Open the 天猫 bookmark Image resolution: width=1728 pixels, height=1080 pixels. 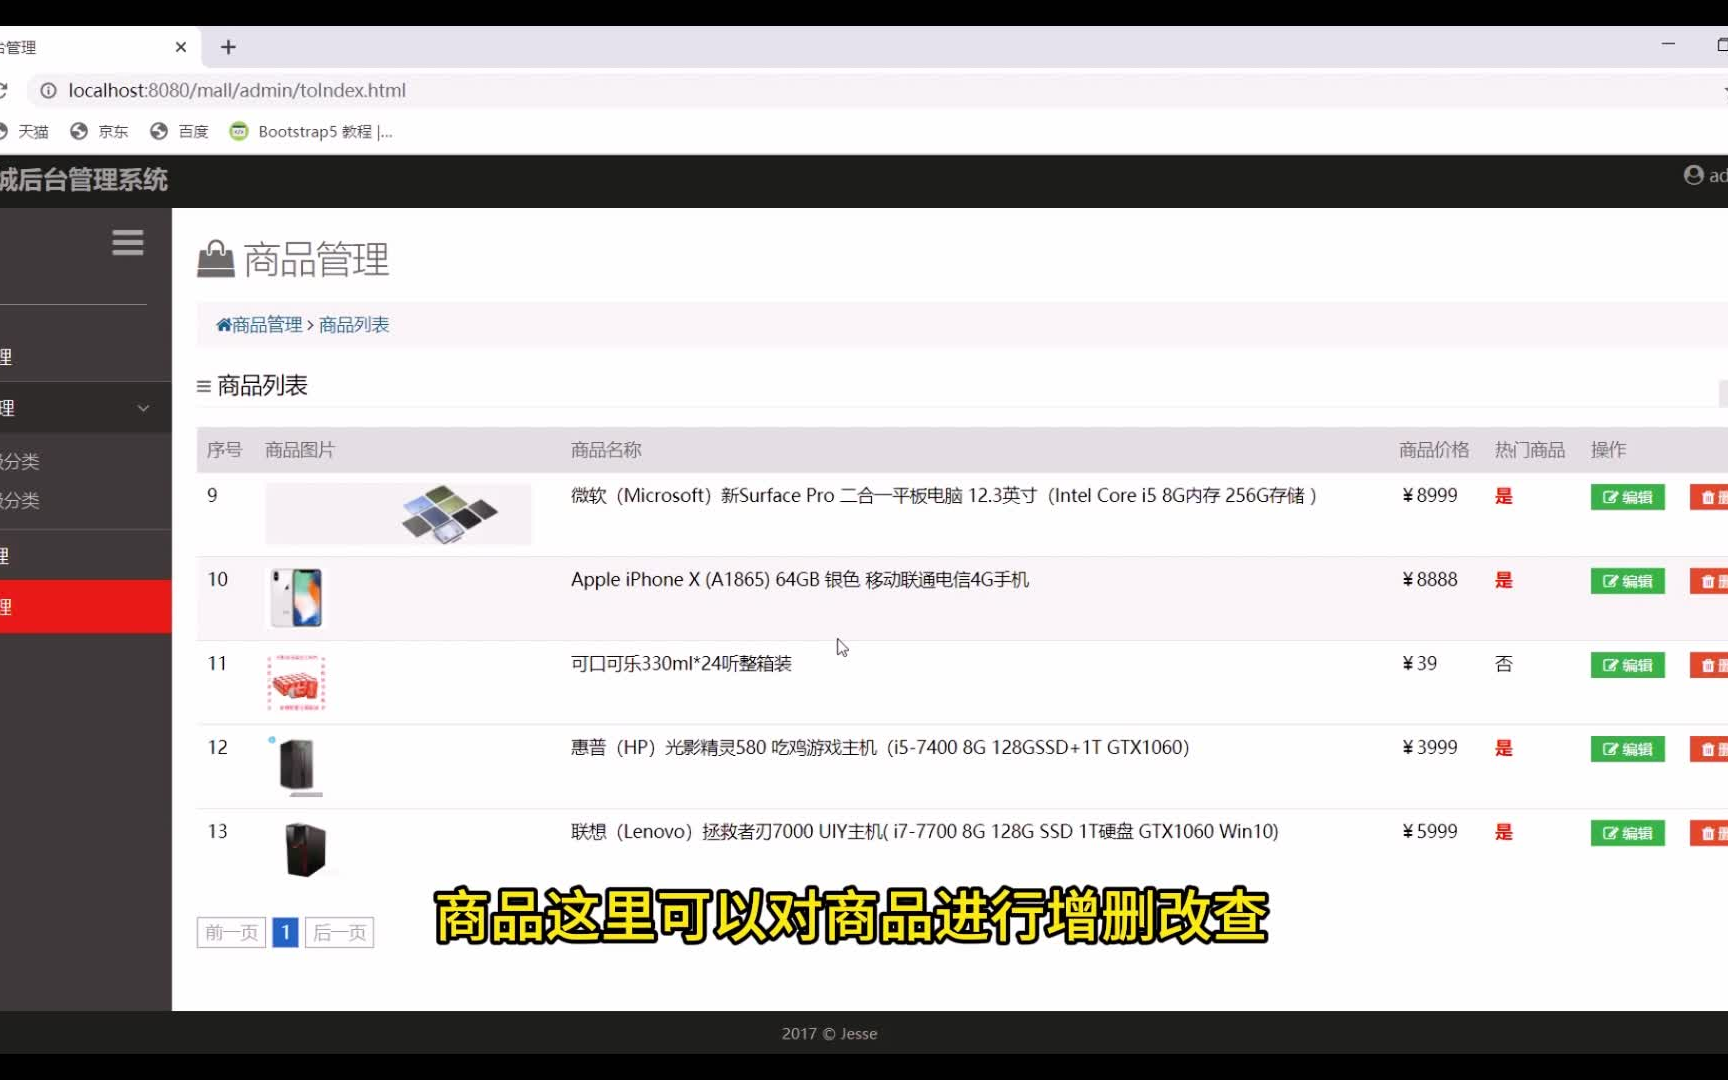pyautogui.click(x=23, y=131)
